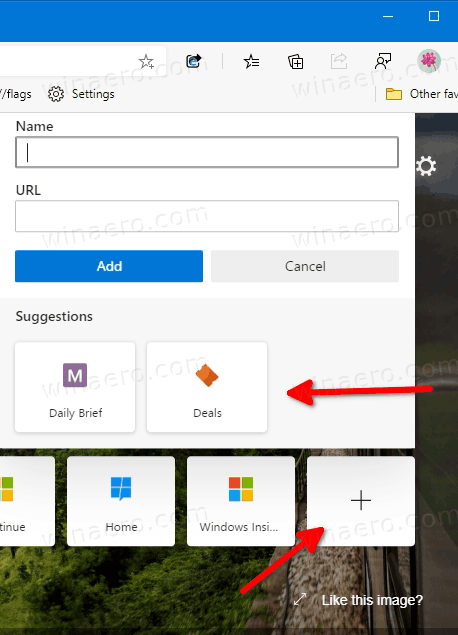Open the profile avatar
The height and width of the screenshot is (635, 458).
[x=429, y=61]
